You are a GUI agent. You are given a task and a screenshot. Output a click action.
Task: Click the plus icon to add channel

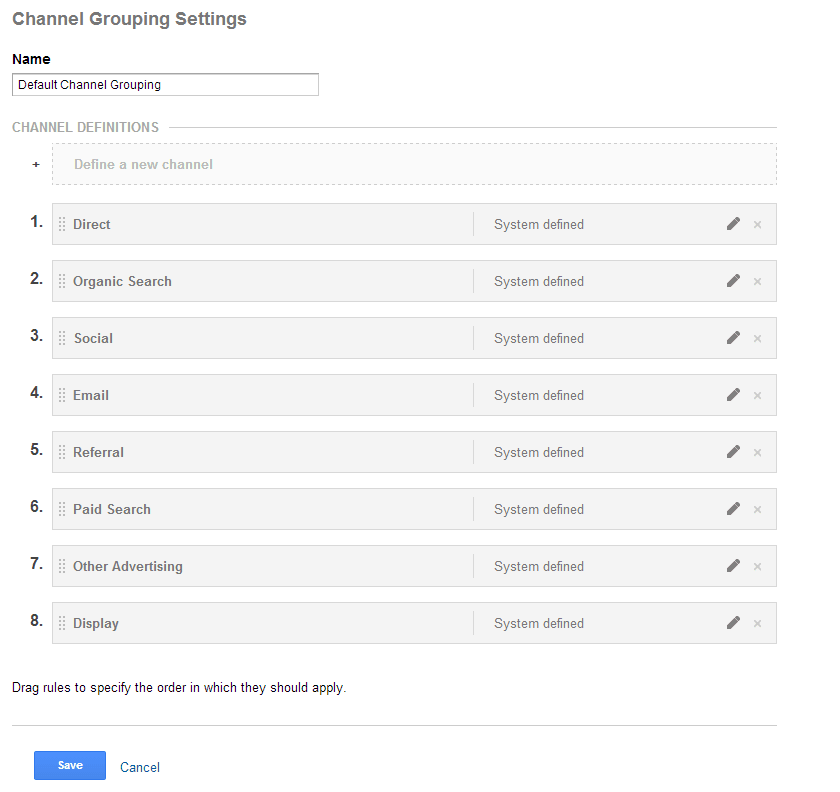pos(36,165)
